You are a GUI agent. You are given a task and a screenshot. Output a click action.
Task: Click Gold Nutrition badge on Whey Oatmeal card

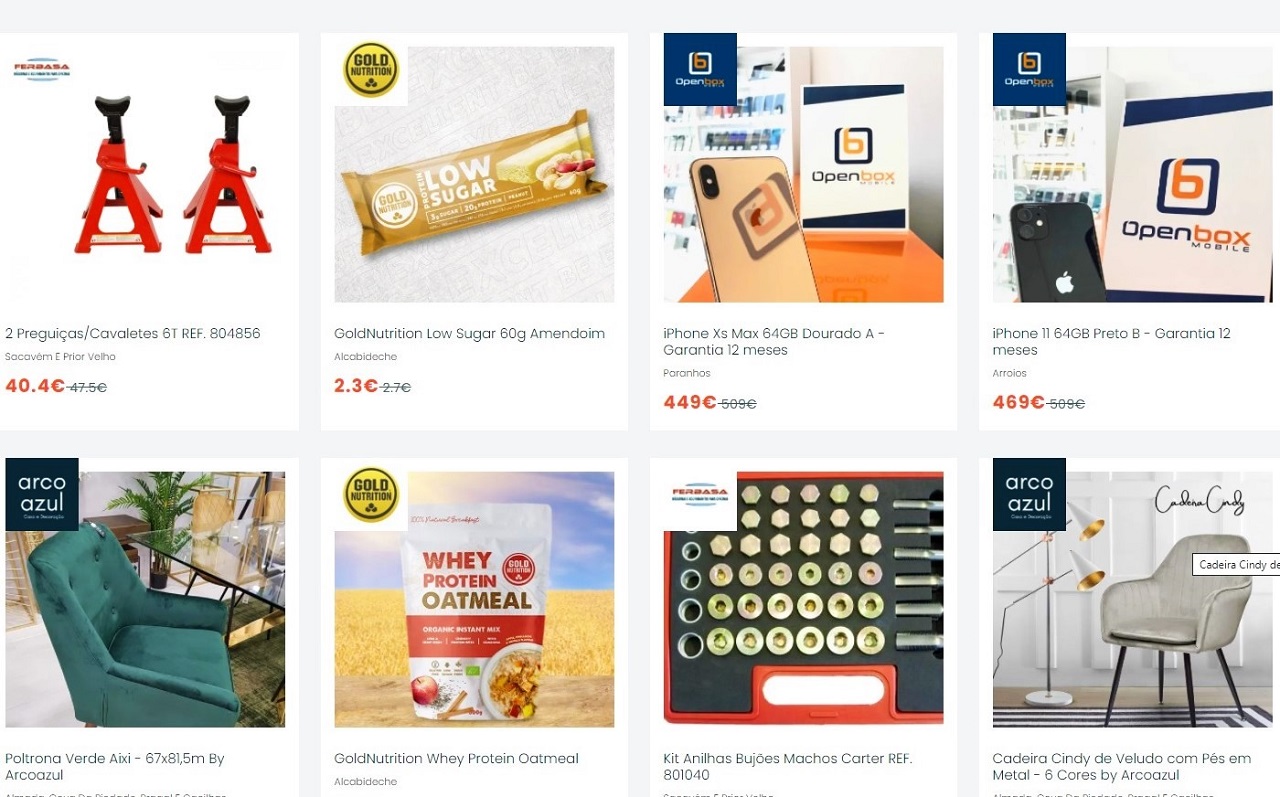pos(371,494)
